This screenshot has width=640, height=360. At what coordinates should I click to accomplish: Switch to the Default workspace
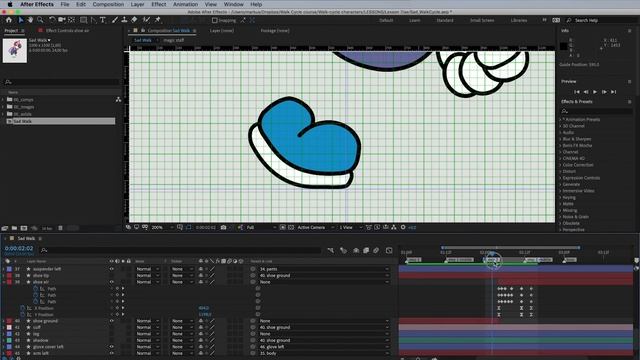(x=386, y=20)
